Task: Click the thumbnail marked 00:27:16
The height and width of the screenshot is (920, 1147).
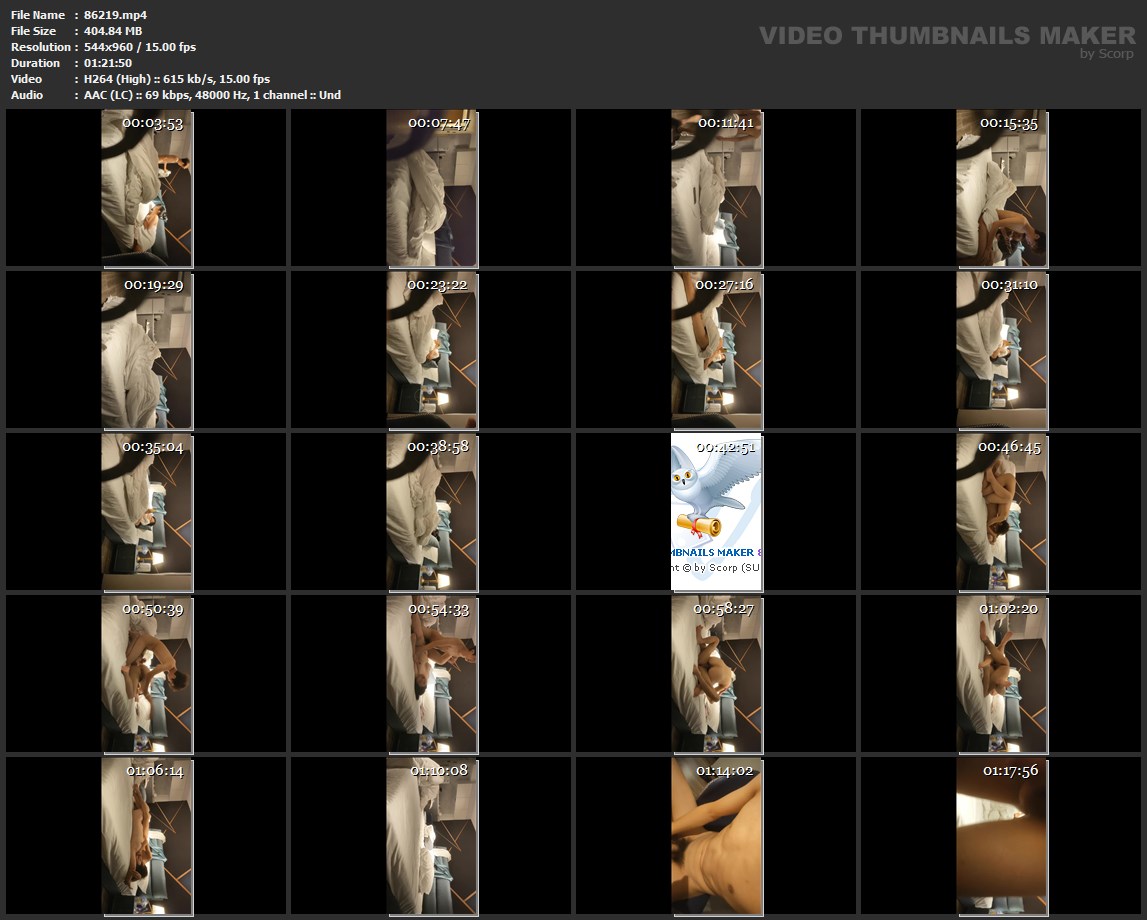Action: click(716, 350)
